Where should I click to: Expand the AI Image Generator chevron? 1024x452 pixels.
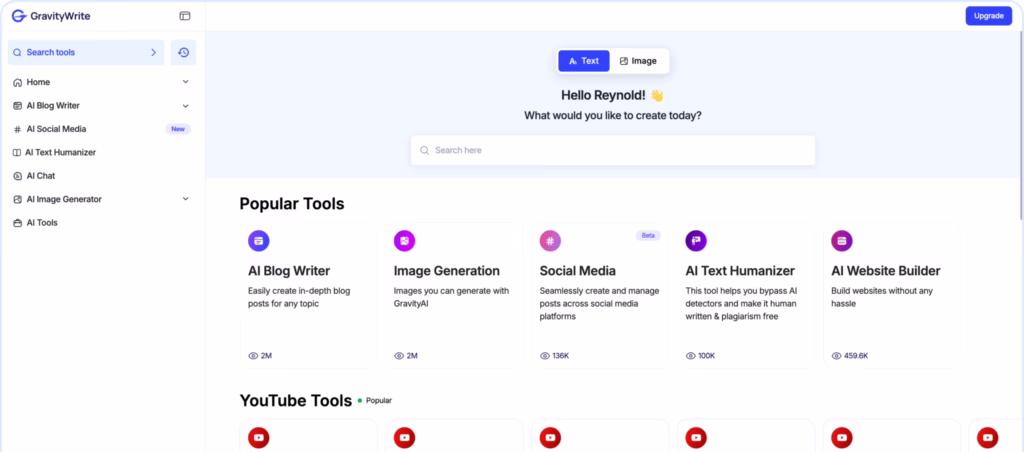(x=185, y=199)
